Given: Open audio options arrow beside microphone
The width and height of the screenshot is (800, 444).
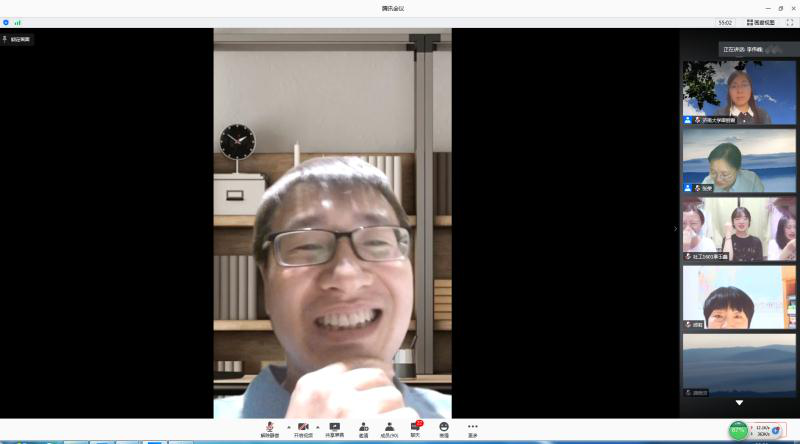Looking at the screenshot, I should (289, 427).
